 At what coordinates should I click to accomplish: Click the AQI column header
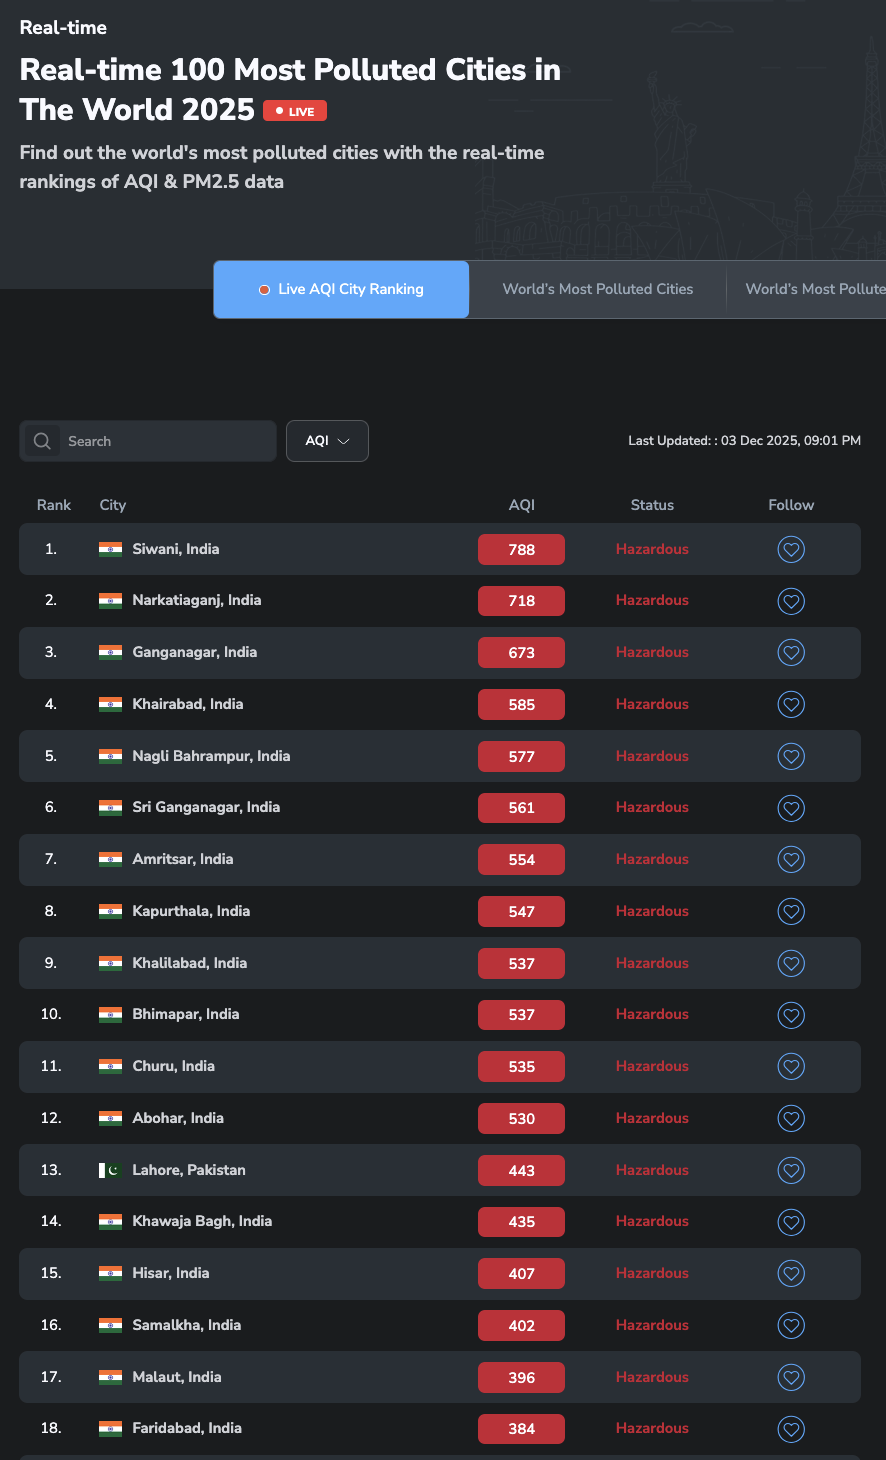521,505
